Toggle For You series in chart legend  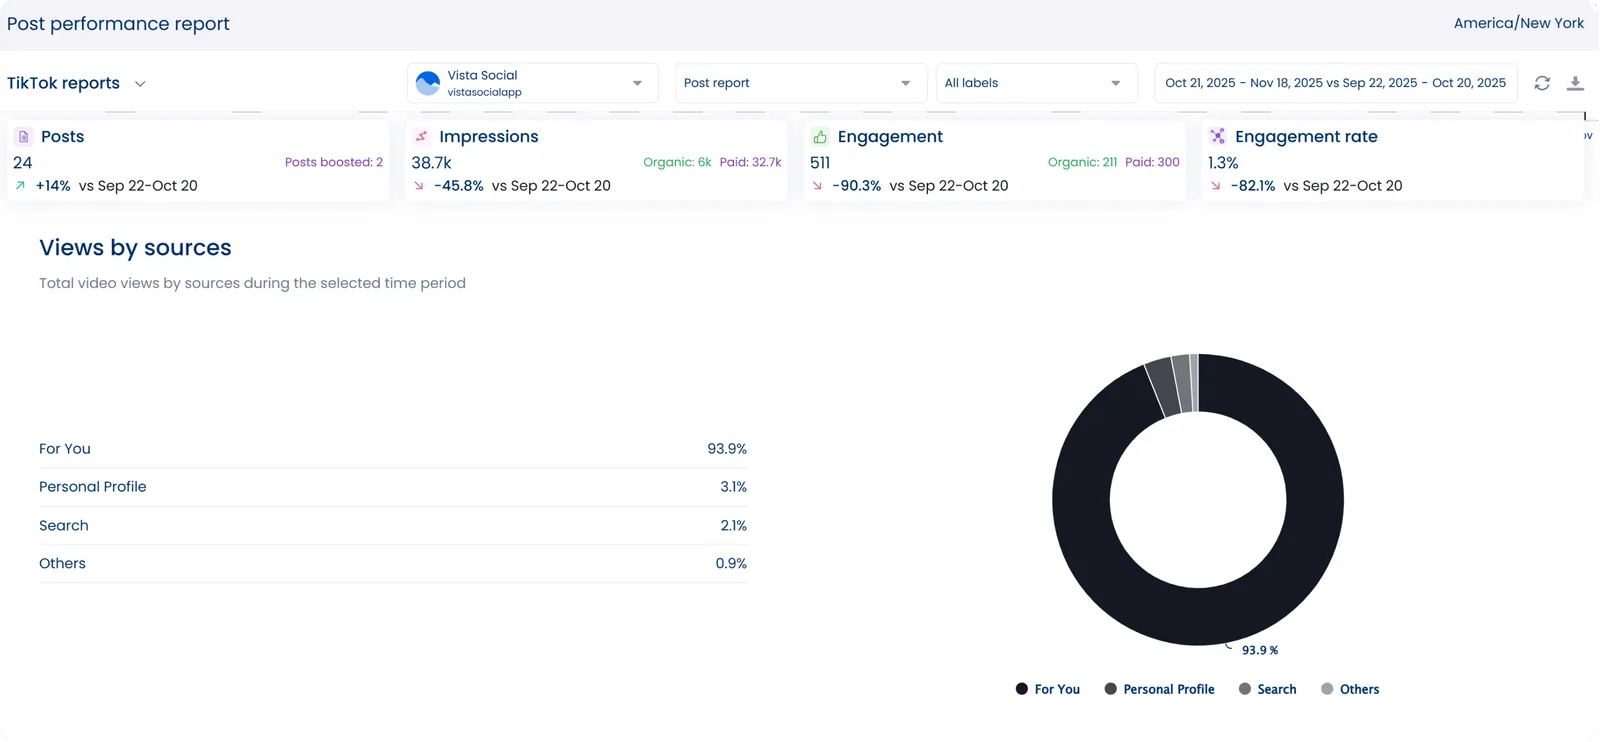tap(1047, 689)
